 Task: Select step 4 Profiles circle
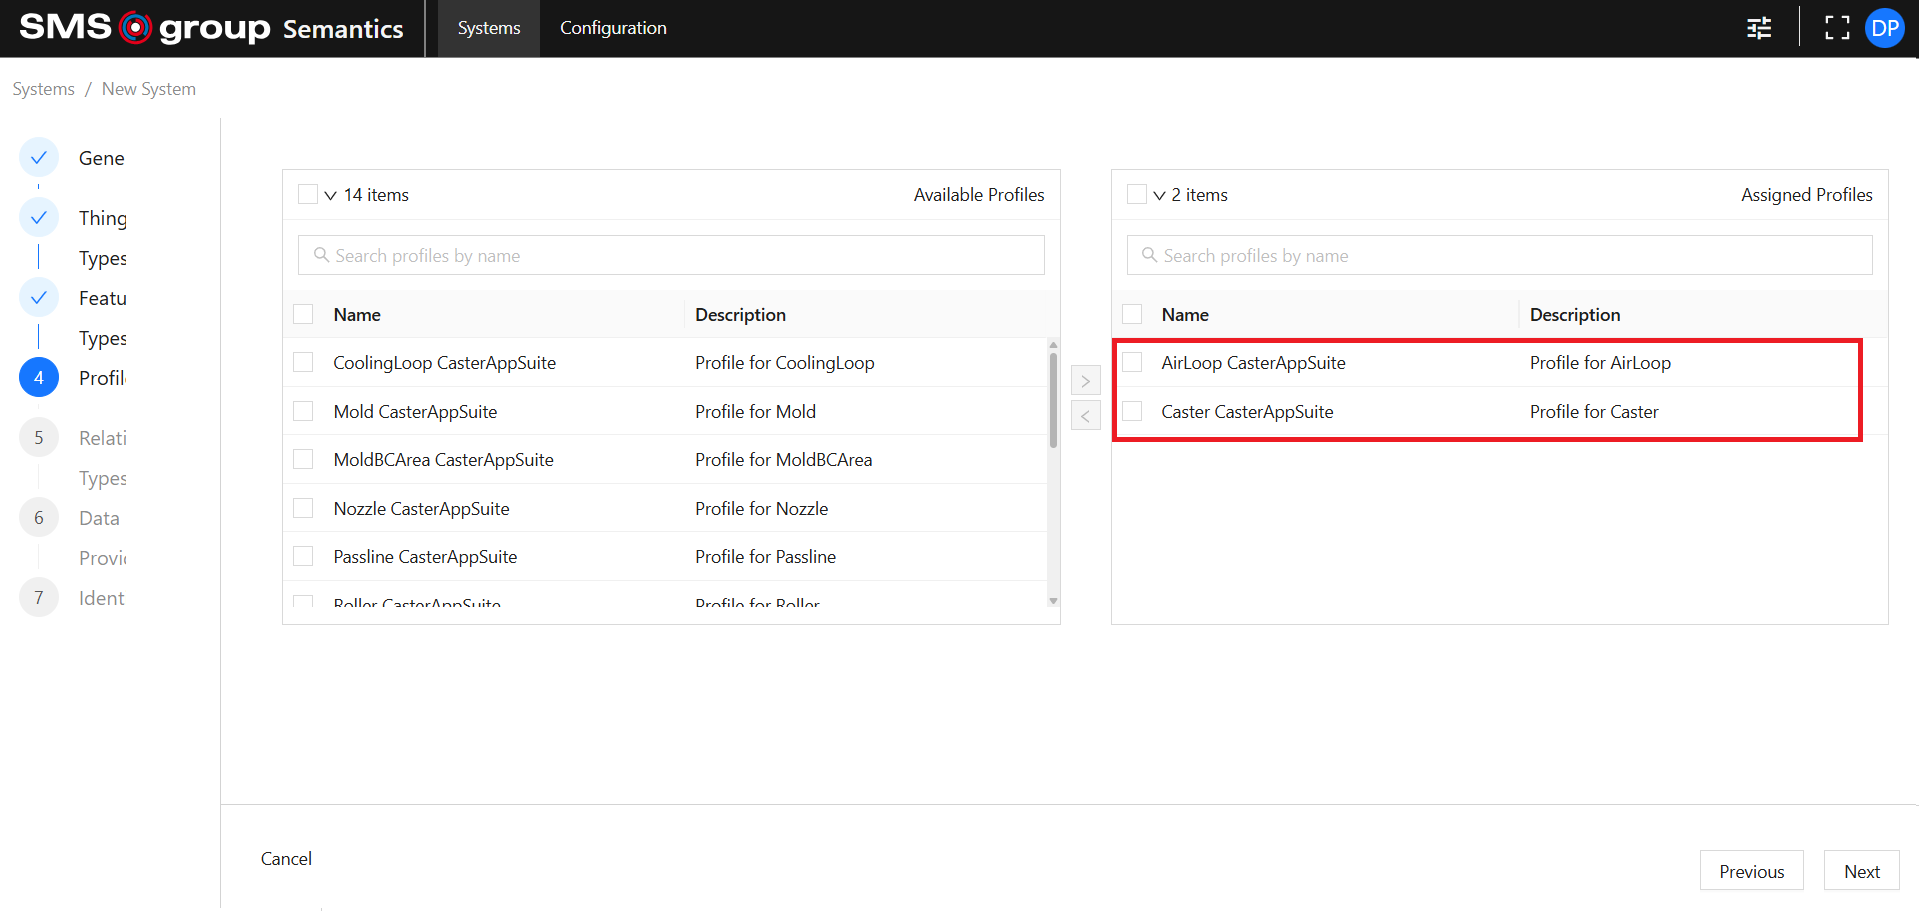[x=39, y=378]
